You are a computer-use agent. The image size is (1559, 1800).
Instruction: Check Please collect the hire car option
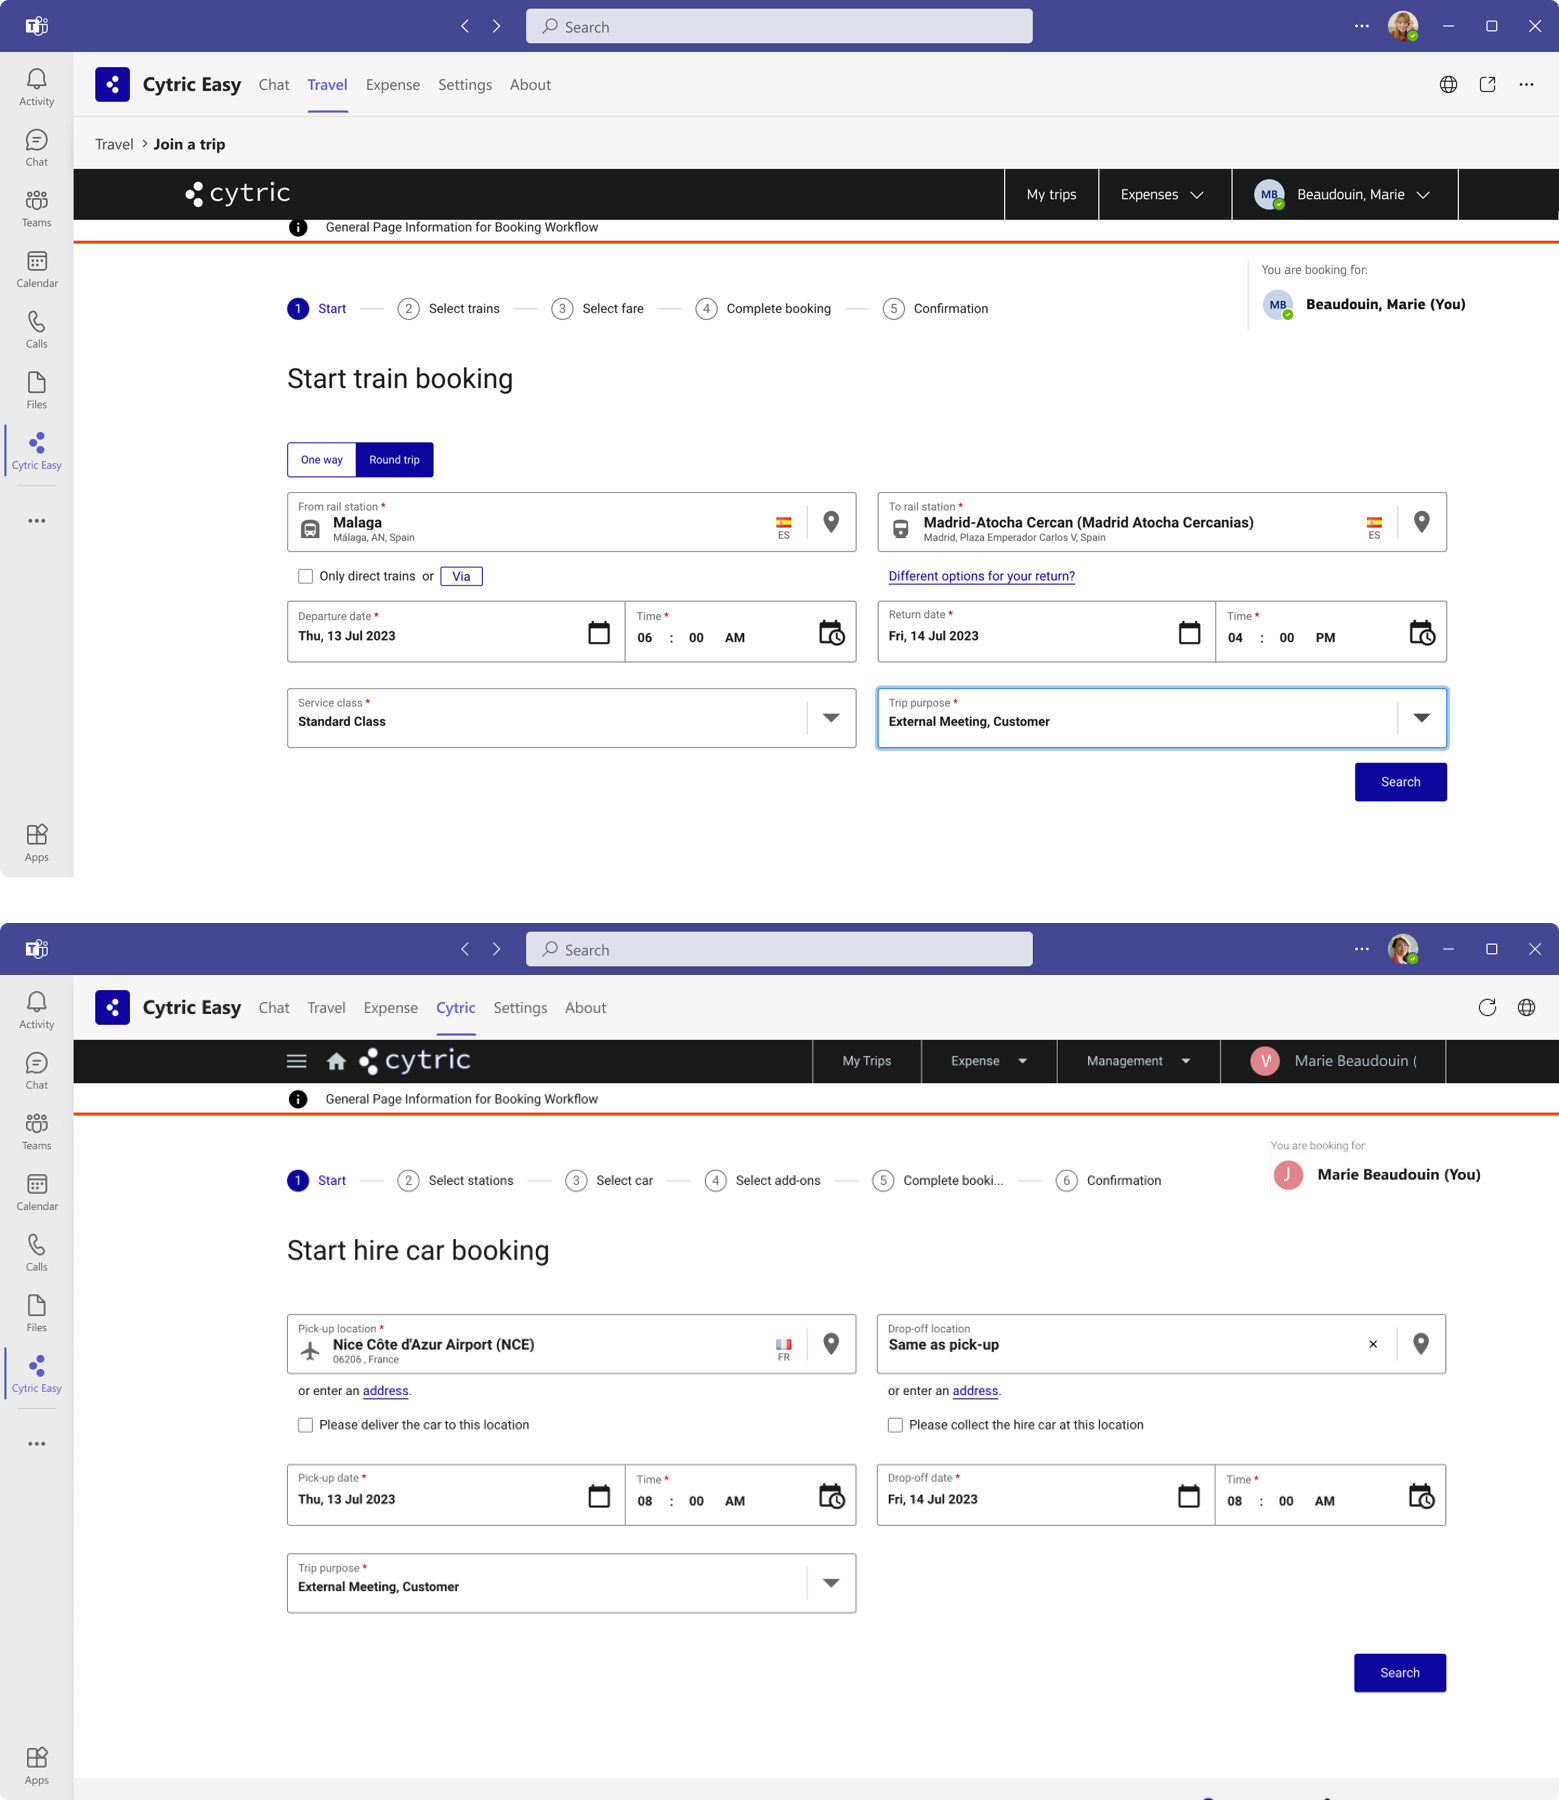coord(895,1425)
